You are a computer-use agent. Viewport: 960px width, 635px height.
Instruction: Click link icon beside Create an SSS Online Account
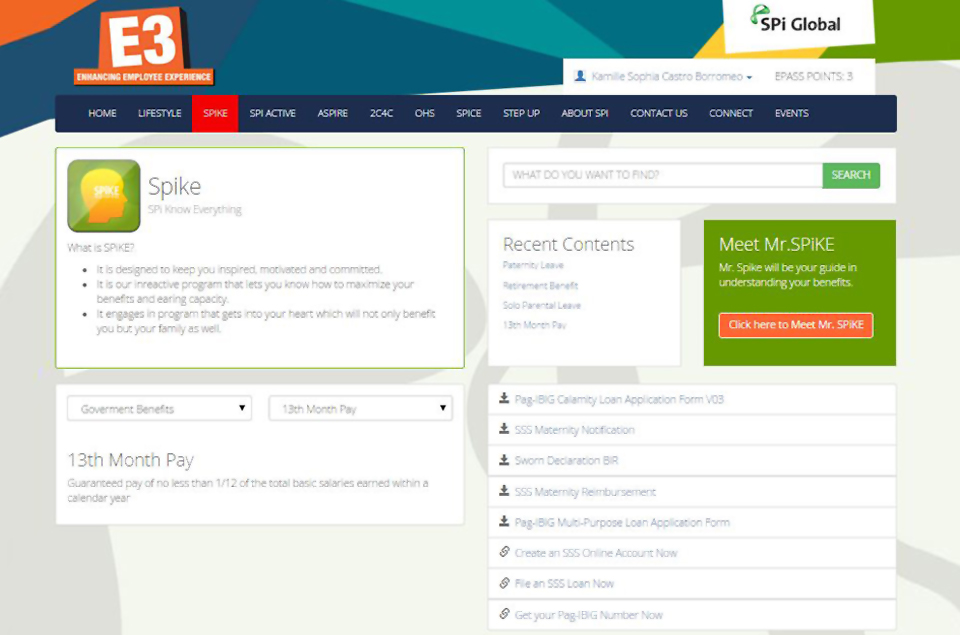click(505, 553)
